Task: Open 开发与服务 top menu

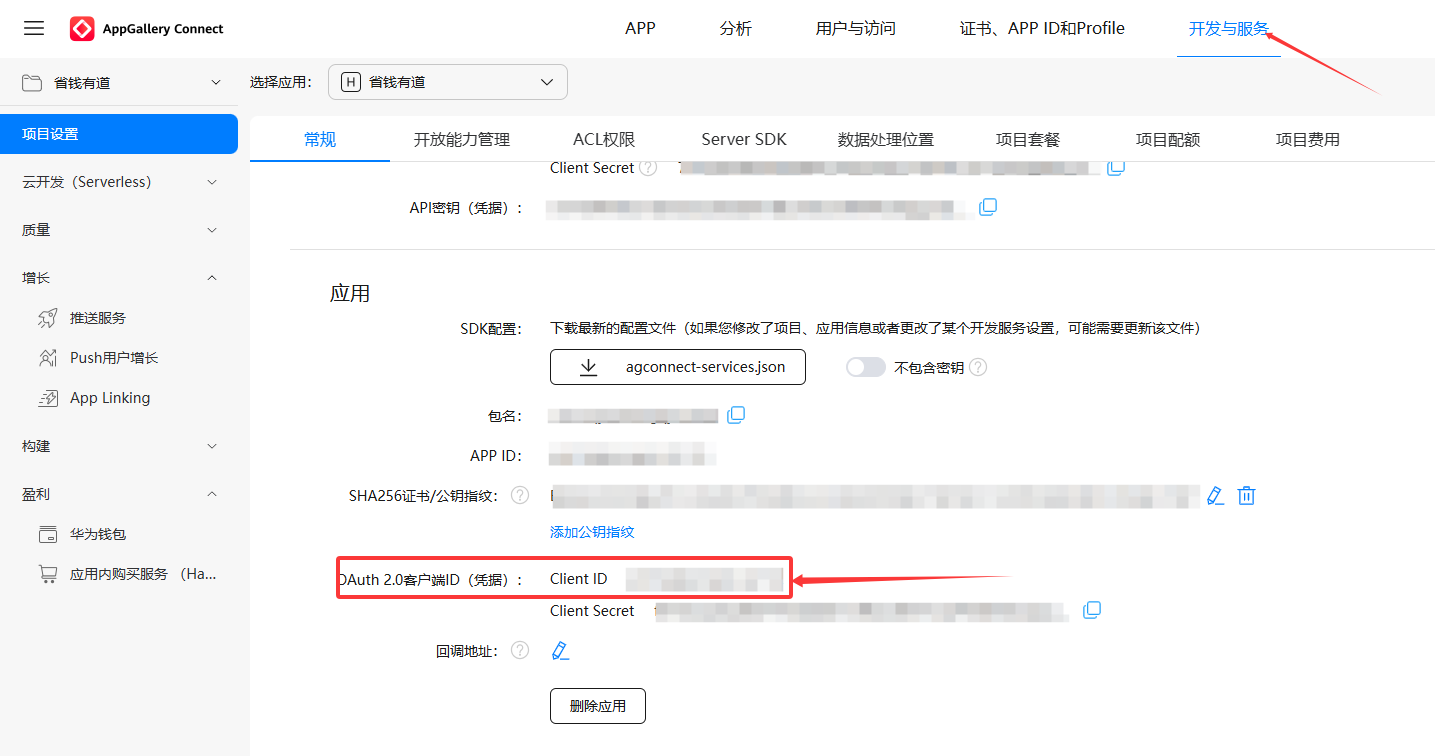Action: (x=1229, y=29)
